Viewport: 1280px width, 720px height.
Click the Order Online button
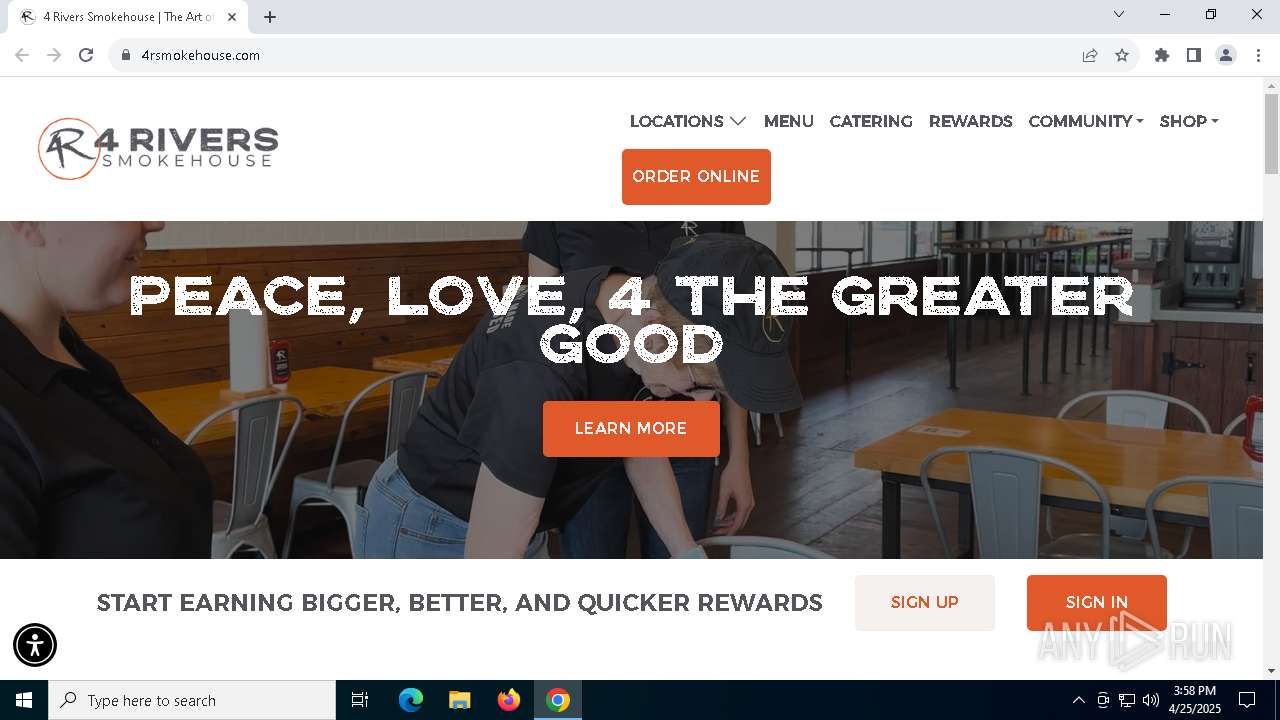pos(696,177)
